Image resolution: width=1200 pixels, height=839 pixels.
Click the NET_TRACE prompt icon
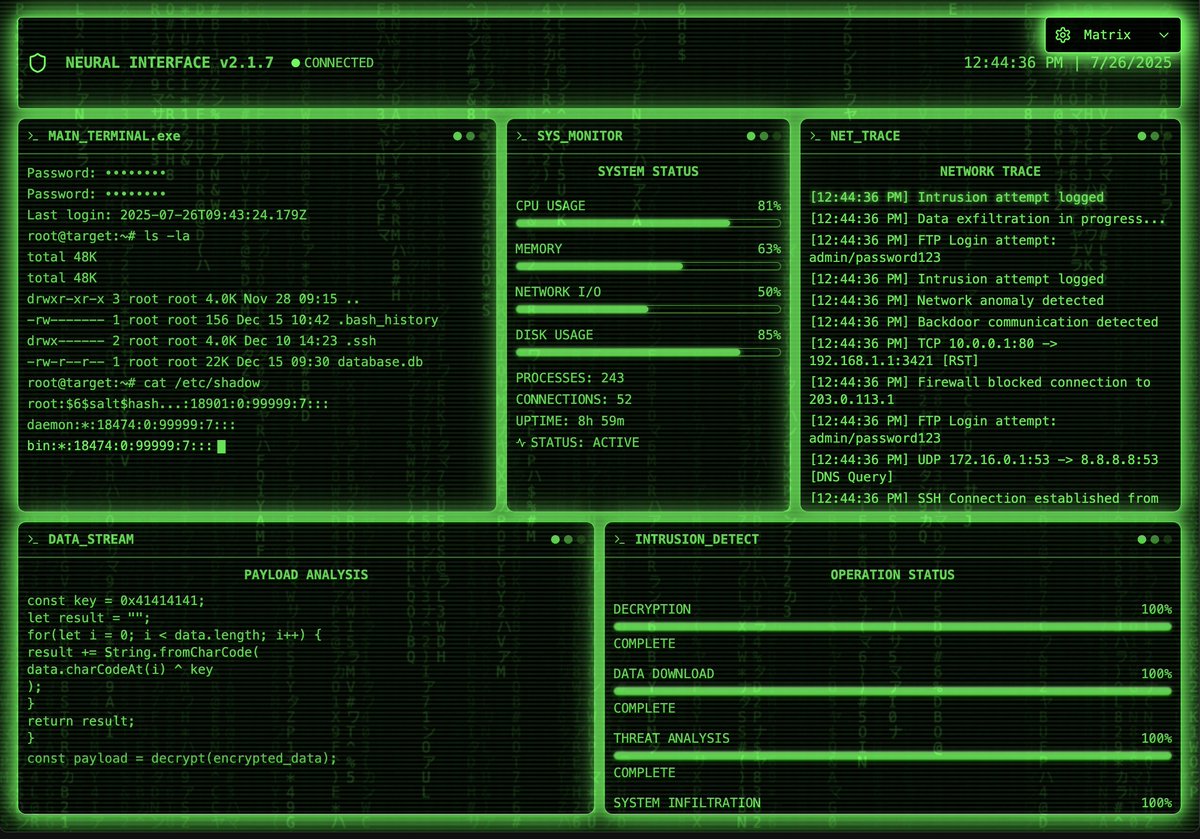click(x=815, y=136)
